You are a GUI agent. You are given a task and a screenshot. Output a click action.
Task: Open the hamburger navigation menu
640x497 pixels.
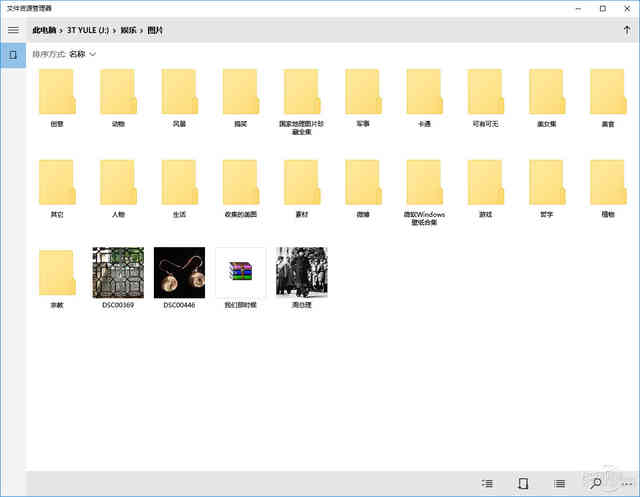click(13, 30)
